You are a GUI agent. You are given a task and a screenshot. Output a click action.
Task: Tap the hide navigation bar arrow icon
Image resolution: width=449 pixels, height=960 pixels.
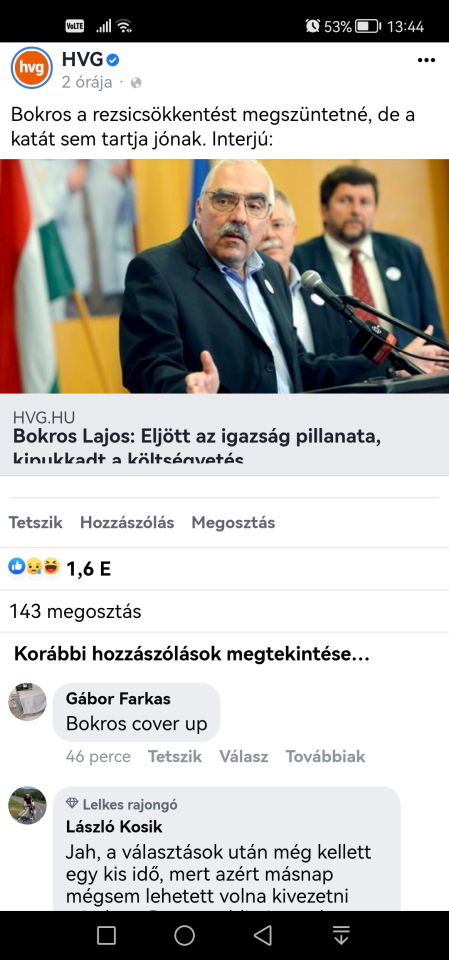coord(341,935)
